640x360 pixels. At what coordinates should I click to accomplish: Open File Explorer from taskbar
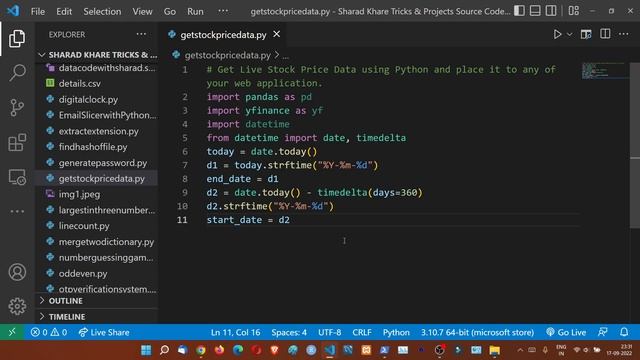click(495, 350)
